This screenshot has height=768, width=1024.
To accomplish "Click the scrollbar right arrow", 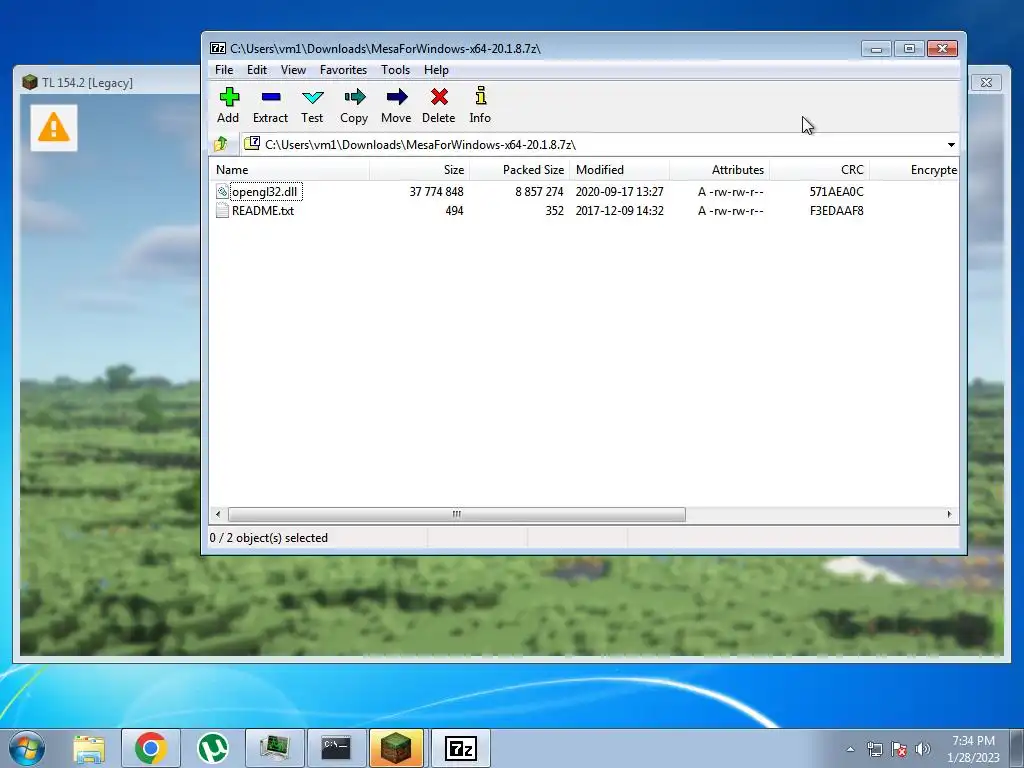I will tap(949, 514).
